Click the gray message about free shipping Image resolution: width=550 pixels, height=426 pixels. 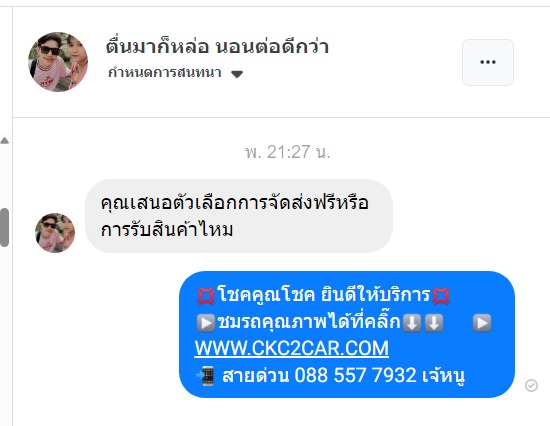click(239, 216)
